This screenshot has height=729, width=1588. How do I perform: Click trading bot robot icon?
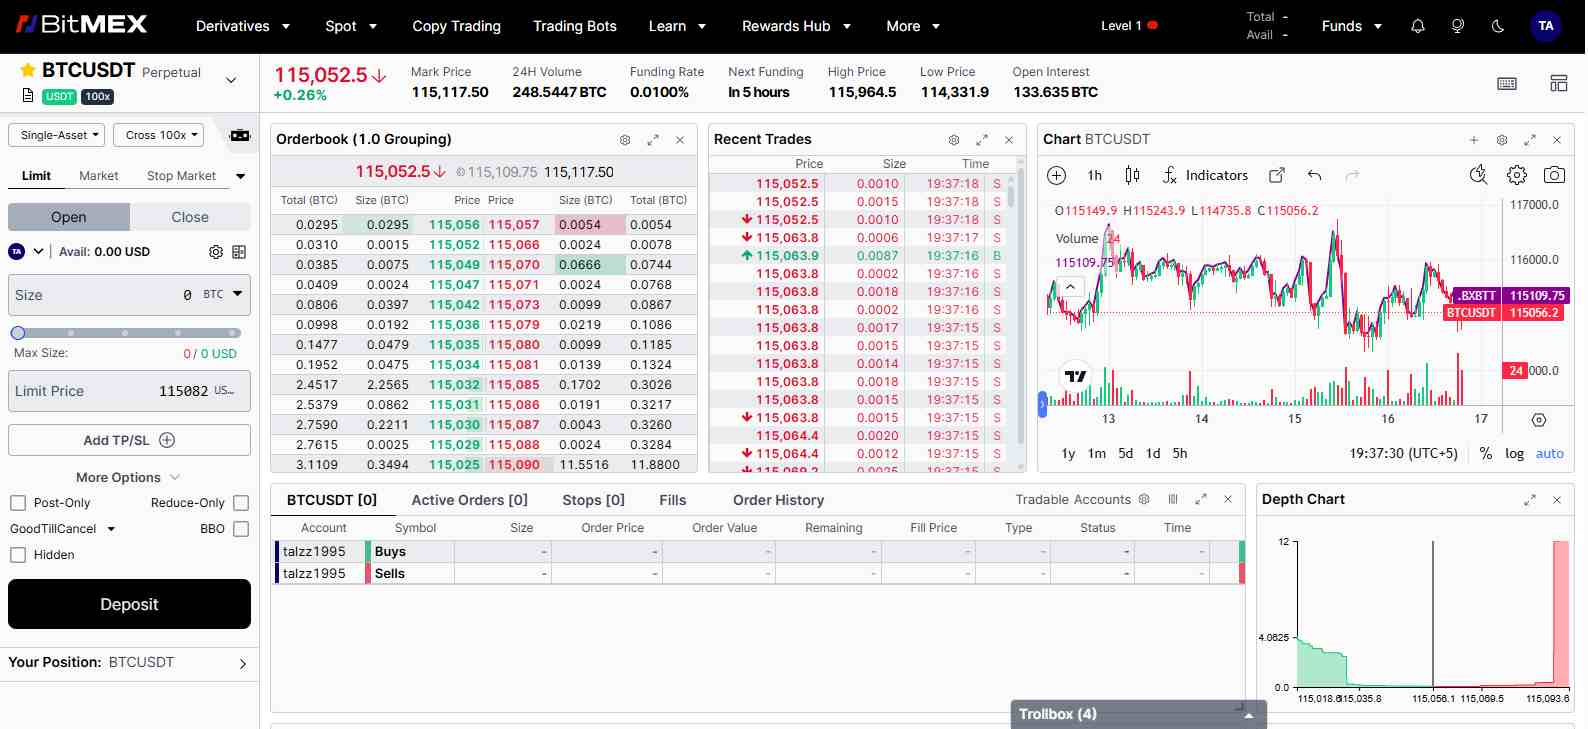coord(240,135)
